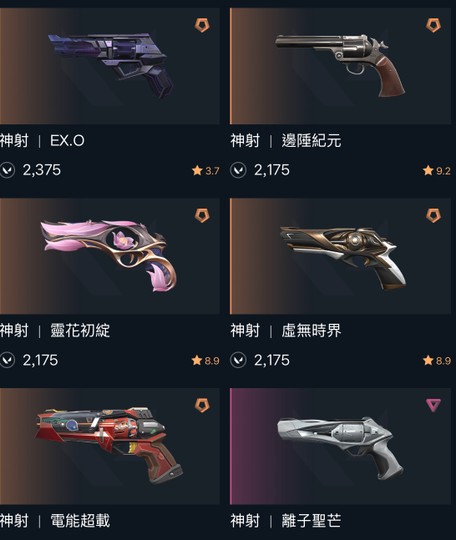Click the orange tier badge on 虛無時界 card

pos(433,215)
